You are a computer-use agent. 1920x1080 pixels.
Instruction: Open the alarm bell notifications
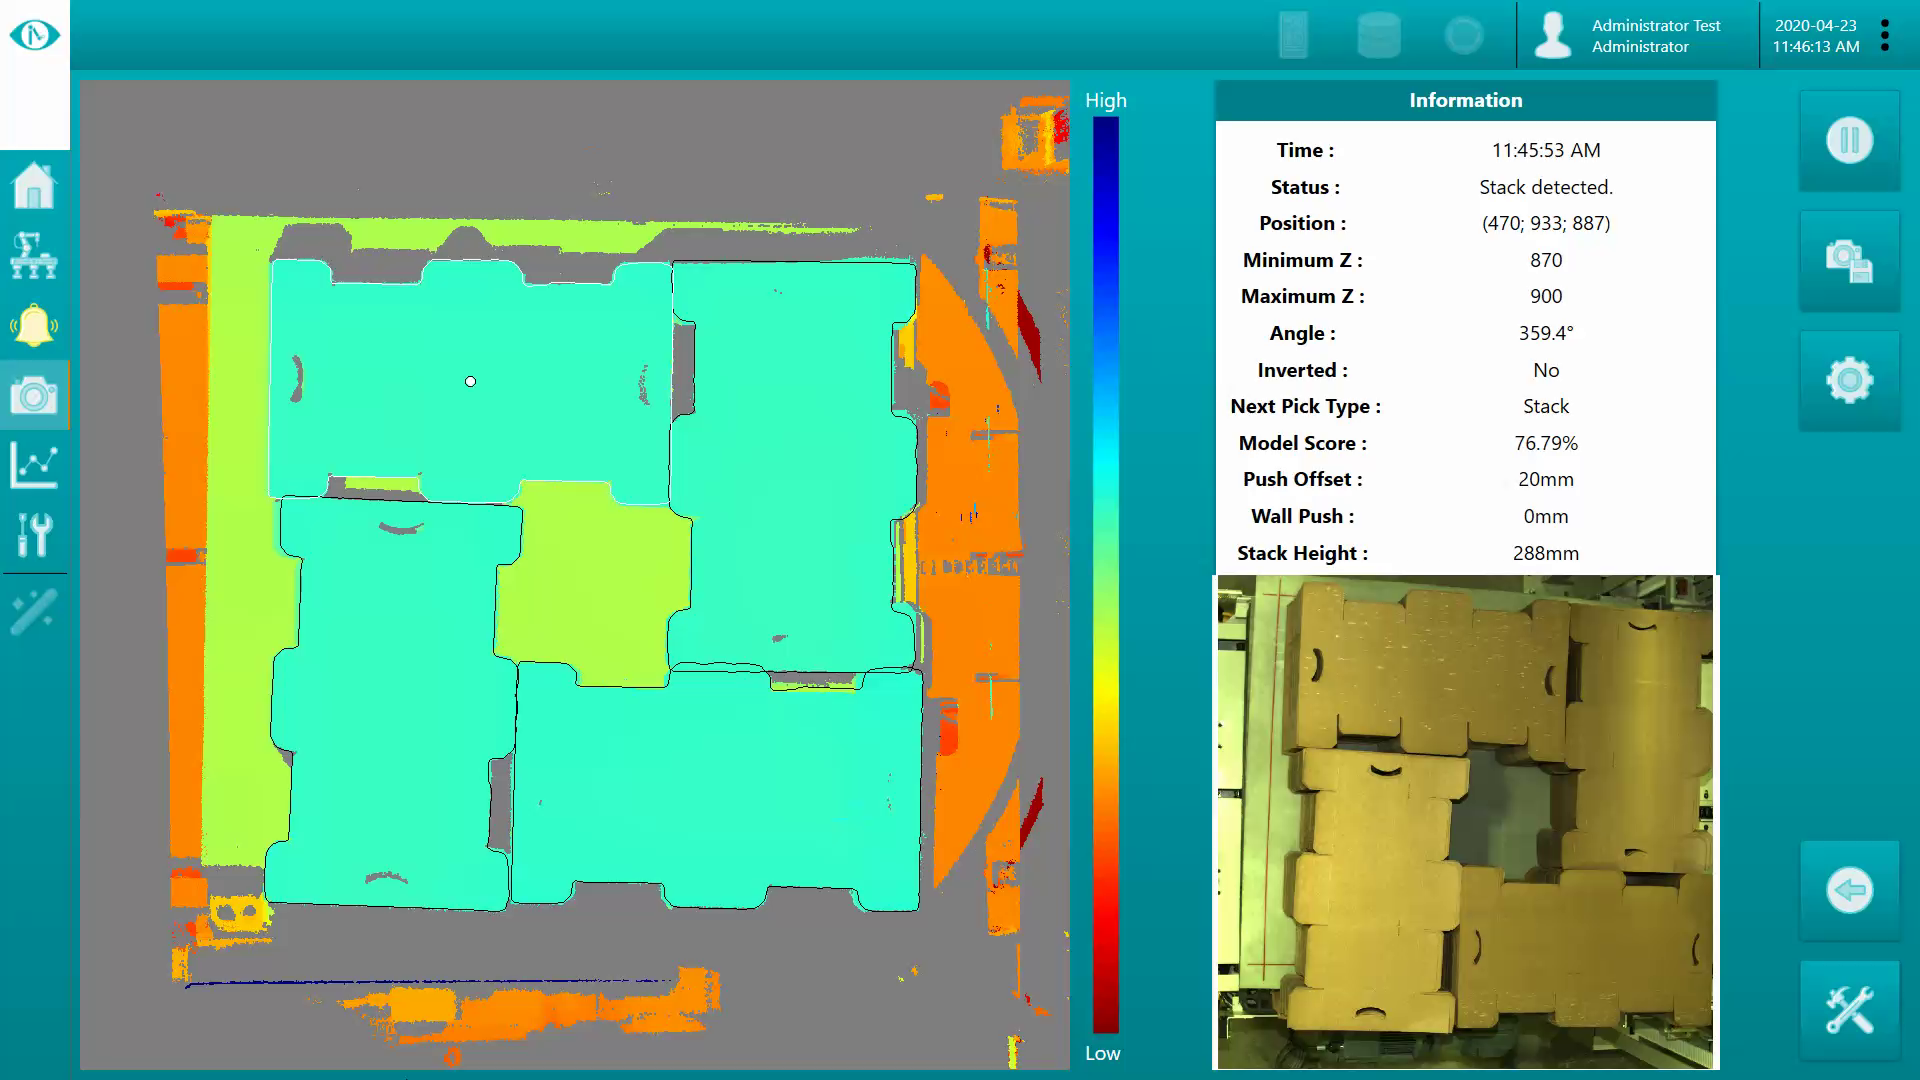(34, 326)
